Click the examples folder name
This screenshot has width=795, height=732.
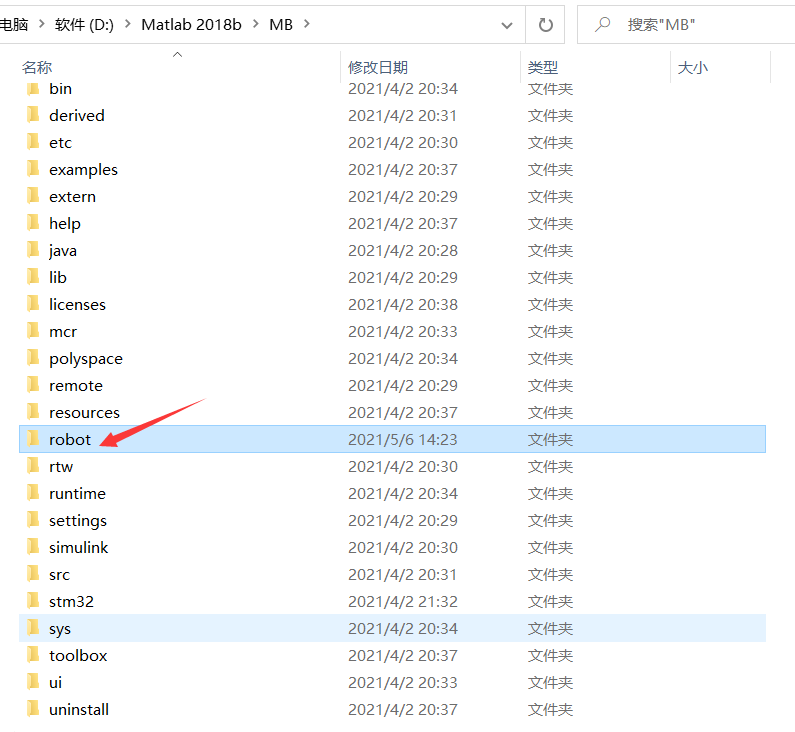click(x=83, y=170)
